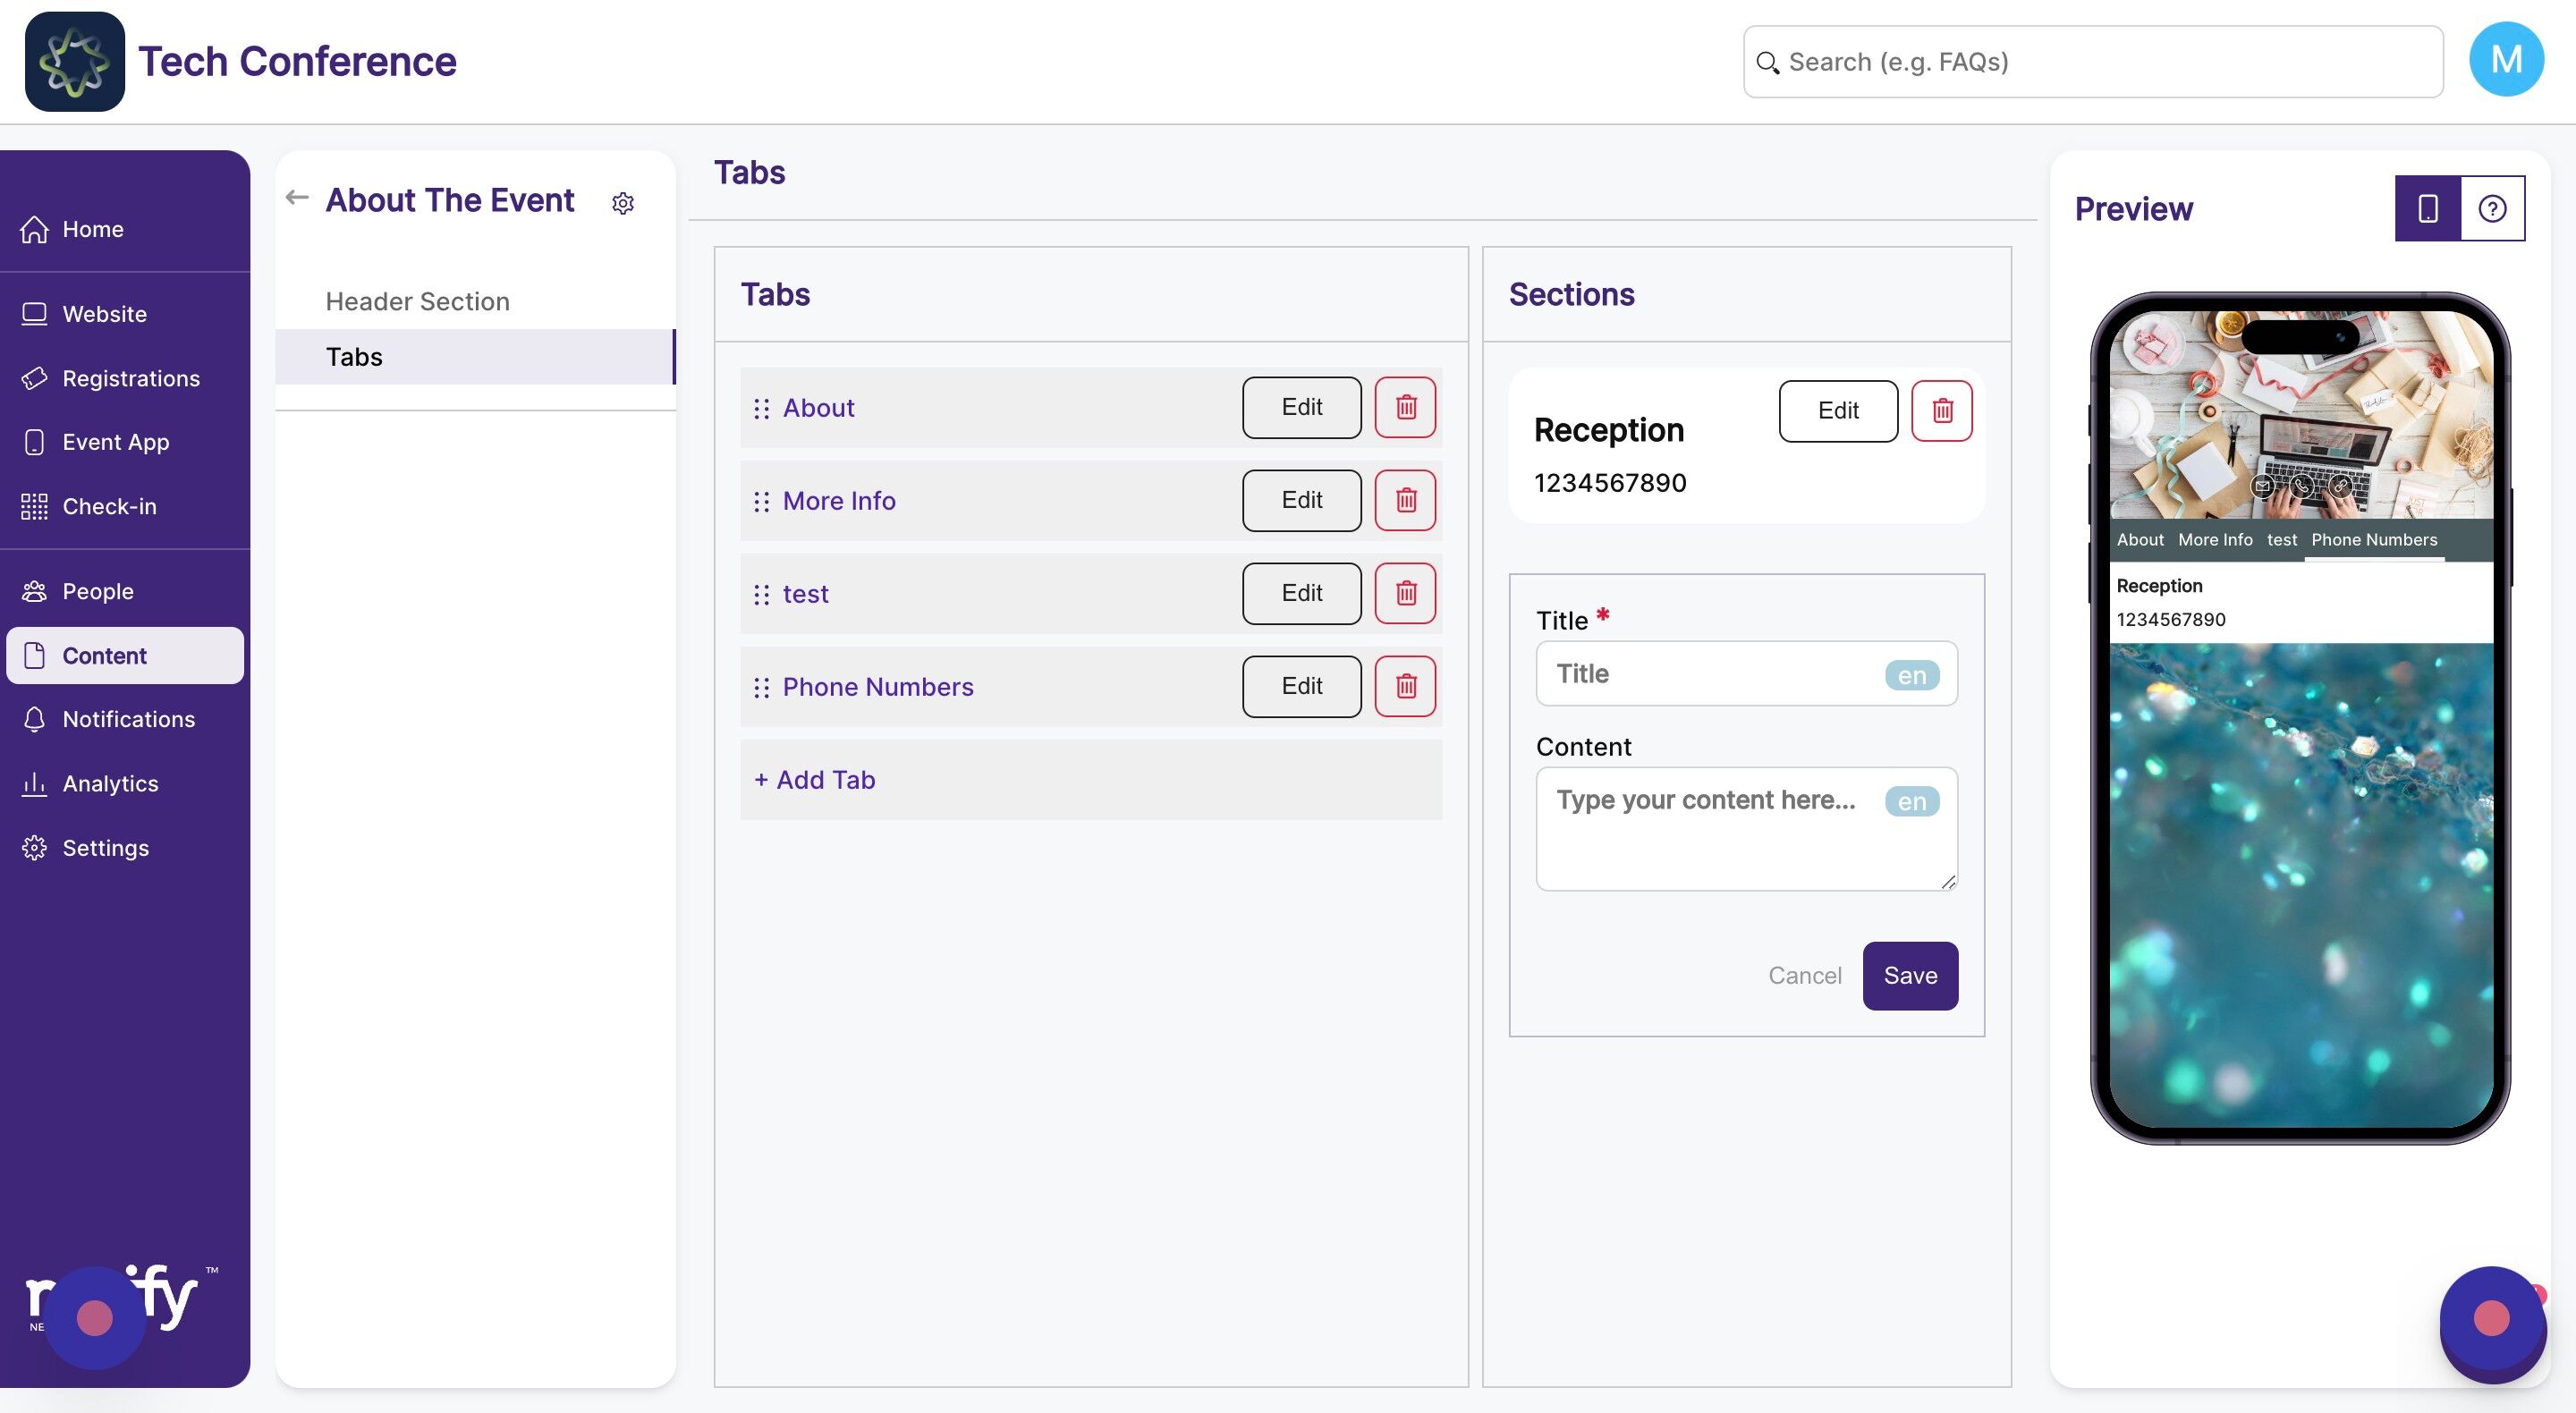Click the Cancel link in section form
This screenshot has width=2576, height=1413.
coord(1804,975)
